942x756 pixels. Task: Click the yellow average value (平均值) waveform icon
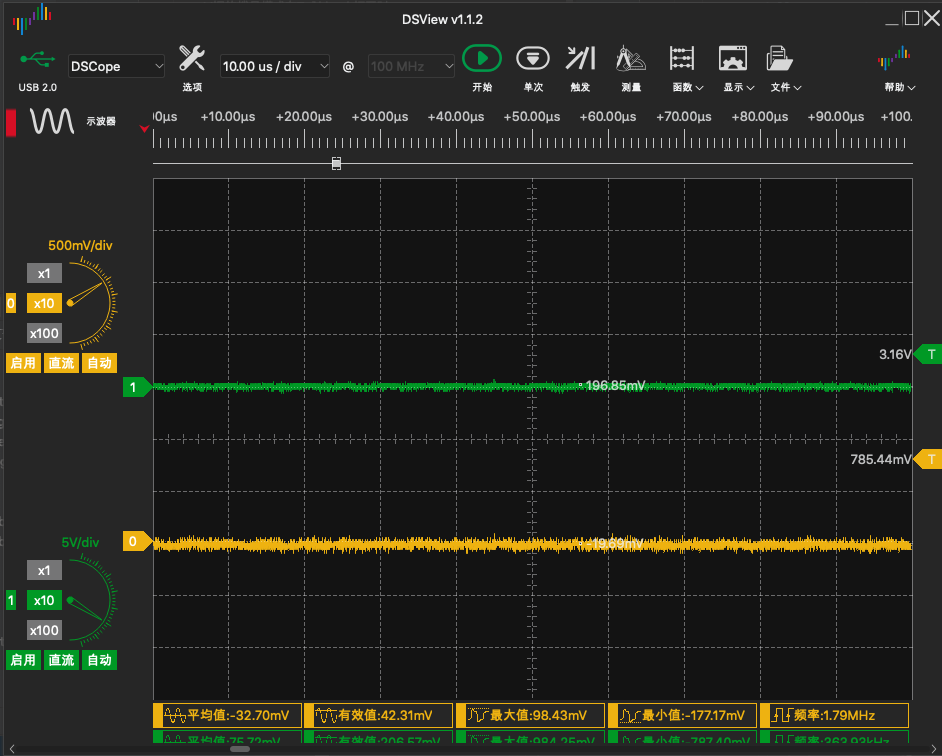[x=175, y=715]
